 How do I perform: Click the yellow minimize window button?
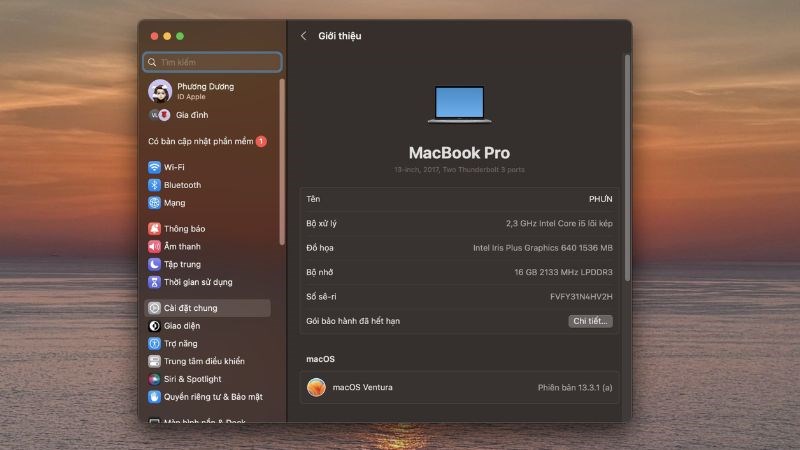click(x=167, y=36)
